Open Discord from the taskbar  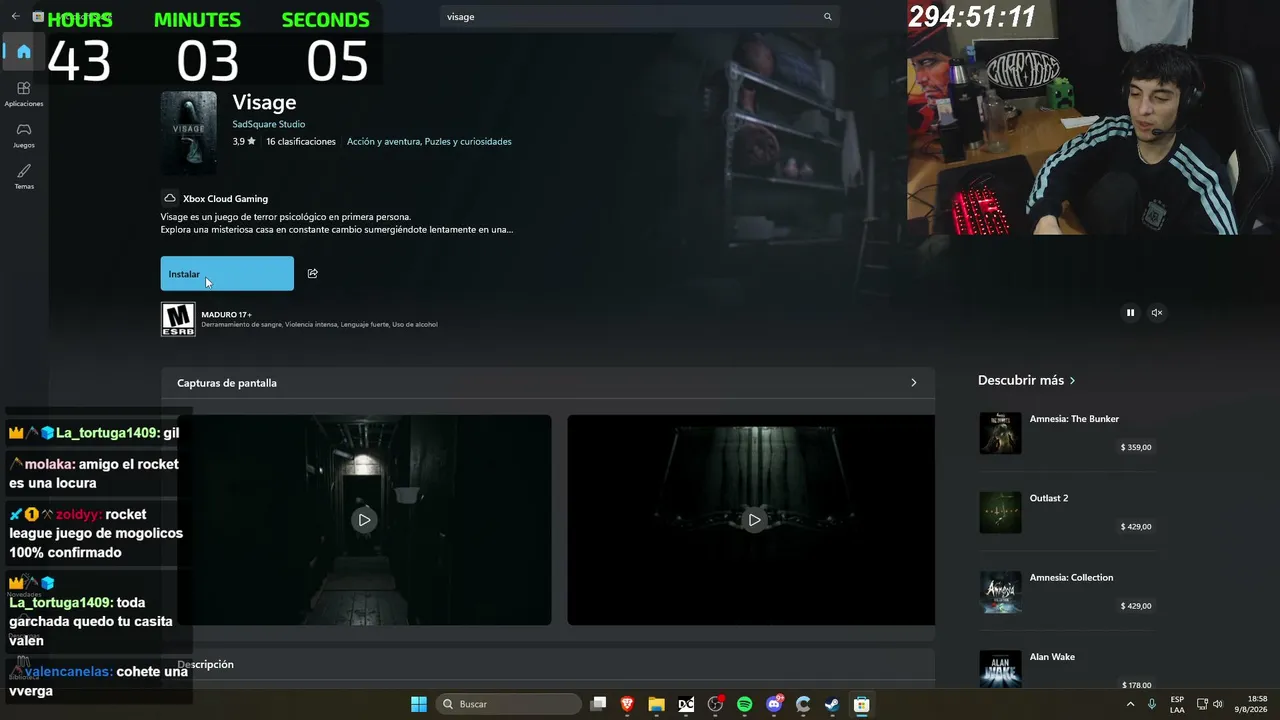pos(774,704)
